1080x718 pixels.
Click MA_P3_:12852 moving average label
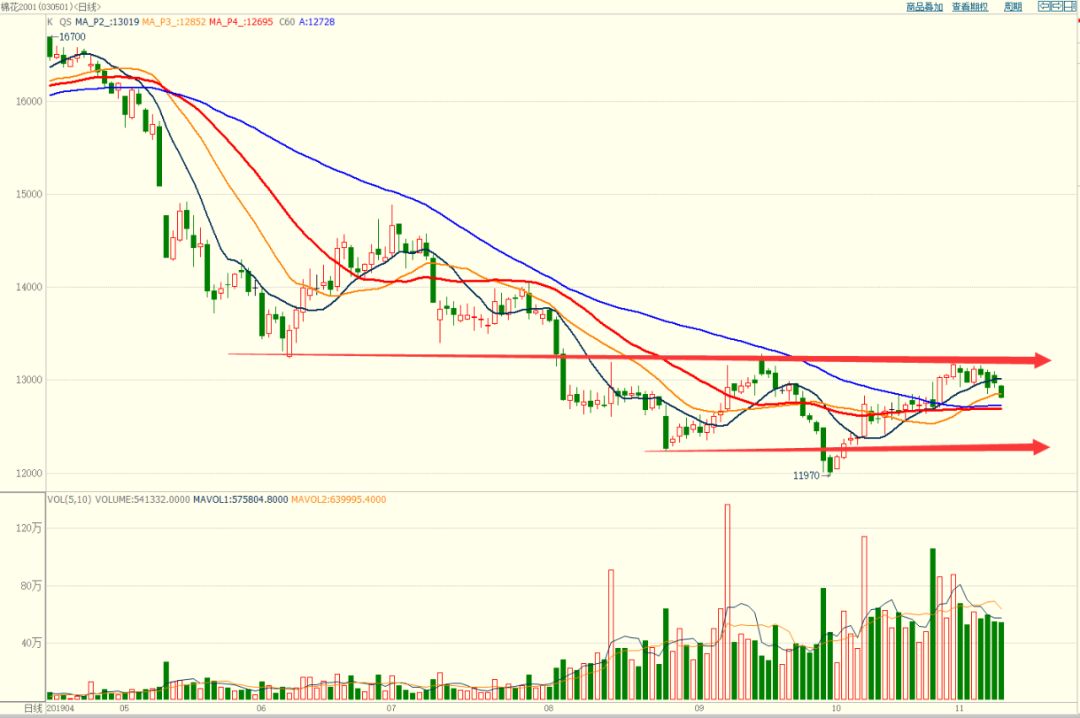174,22
